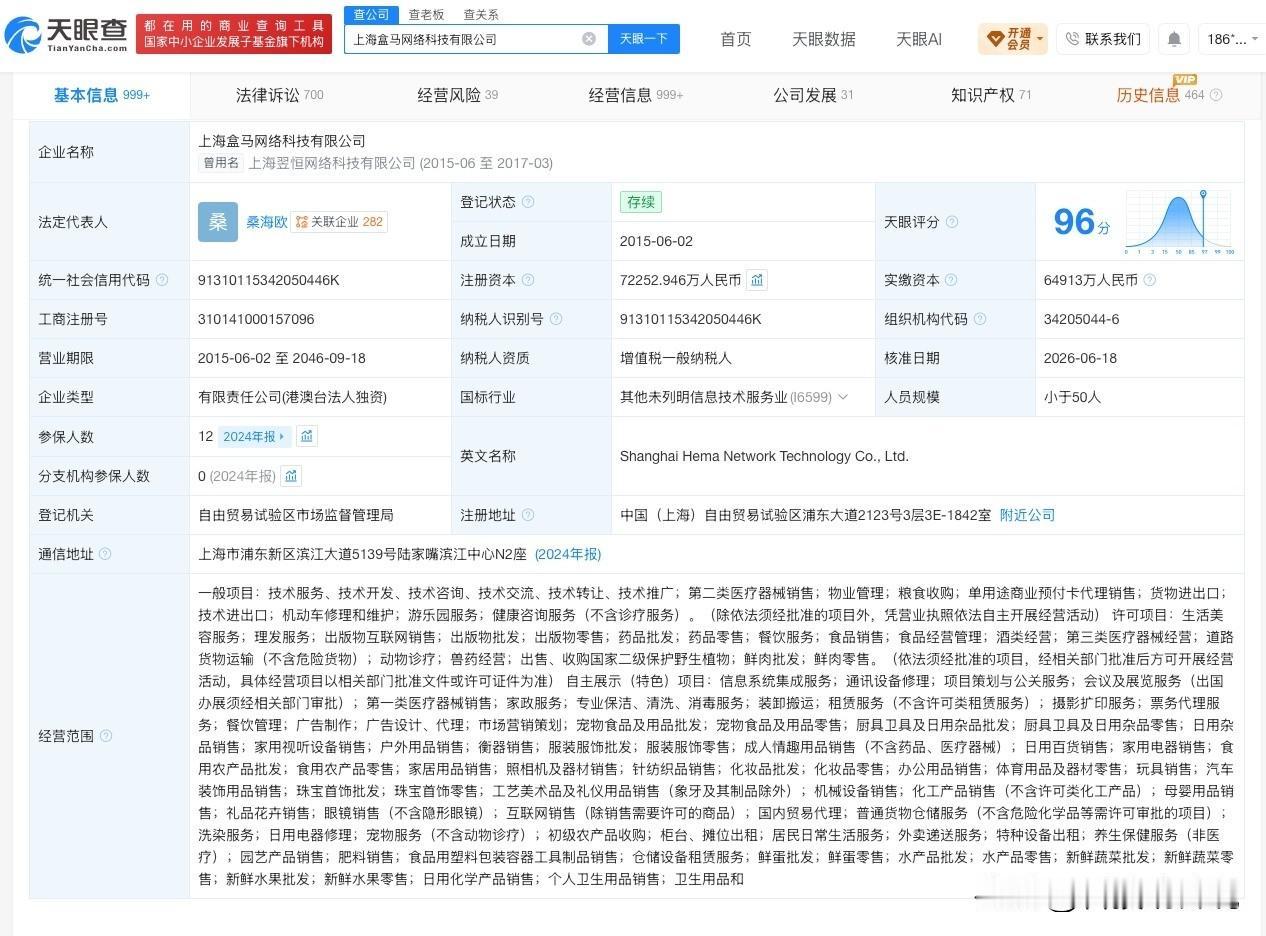Image resolution: width=1266 pixels, height=936 pixels.
Task: Click the 桑 avatar tile
Action: pos(218,222)
